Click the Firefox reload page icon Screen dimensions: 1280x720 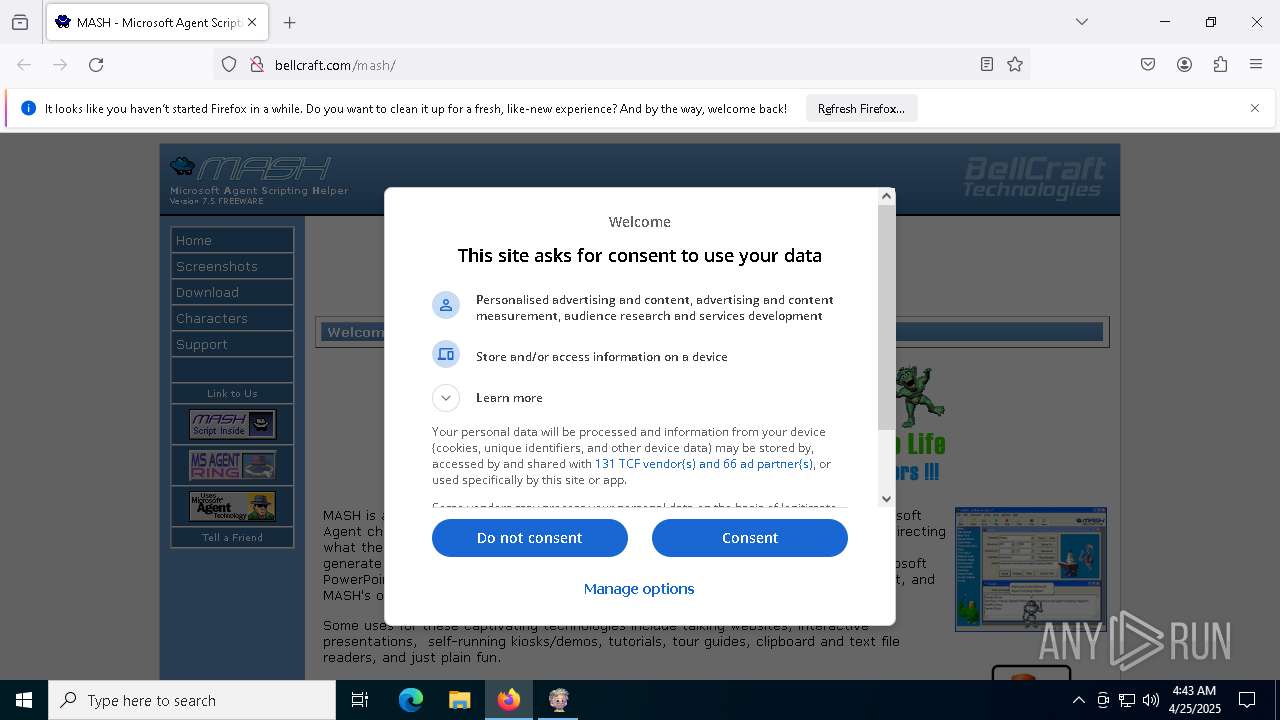96,65
